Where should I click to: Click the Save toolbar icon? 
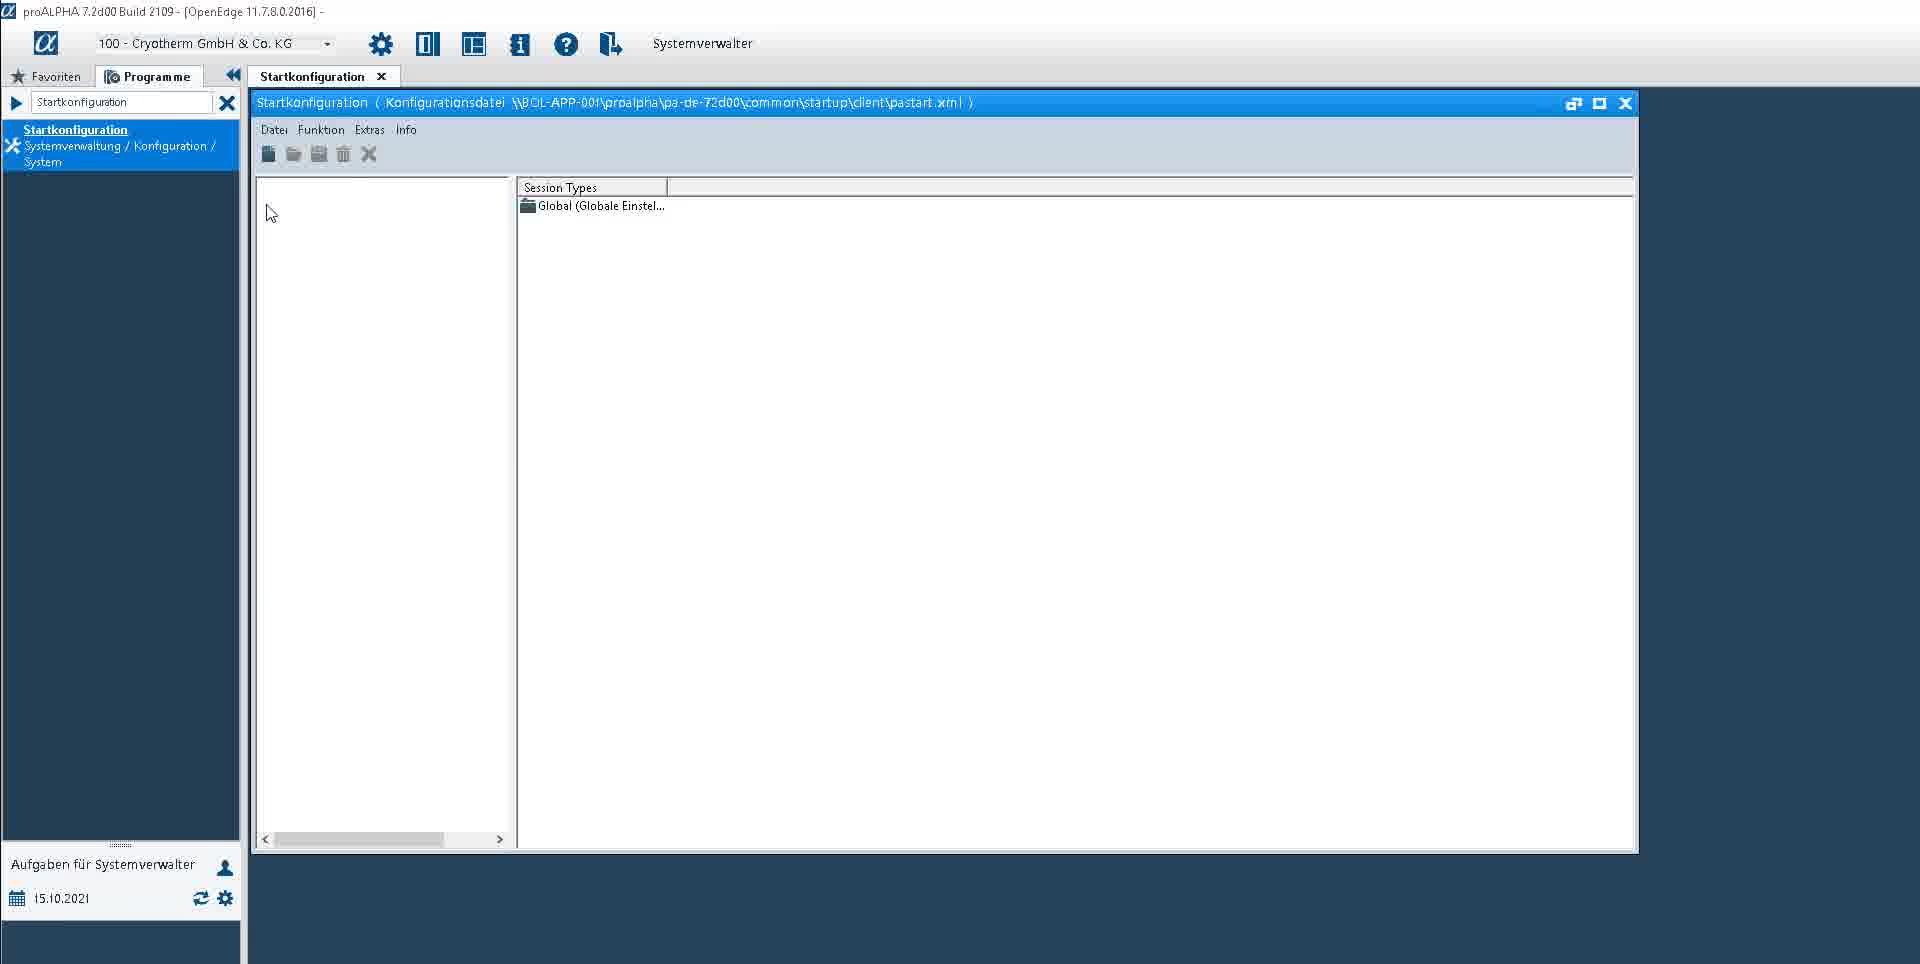(319, 154)
